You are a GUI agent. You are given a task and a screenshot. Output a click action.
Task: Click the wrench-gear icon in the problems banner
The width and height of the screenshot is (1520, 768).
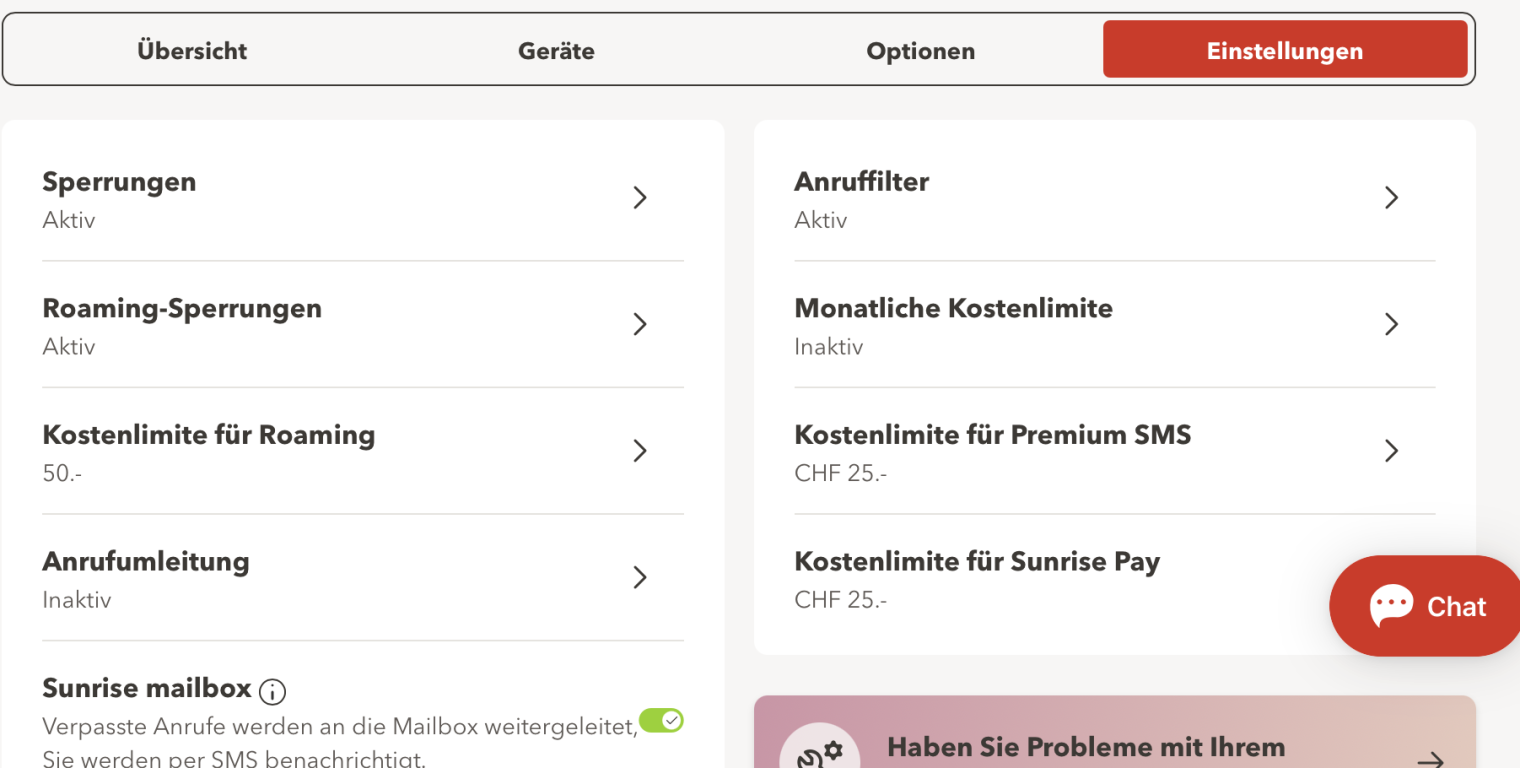click(820, 752)
